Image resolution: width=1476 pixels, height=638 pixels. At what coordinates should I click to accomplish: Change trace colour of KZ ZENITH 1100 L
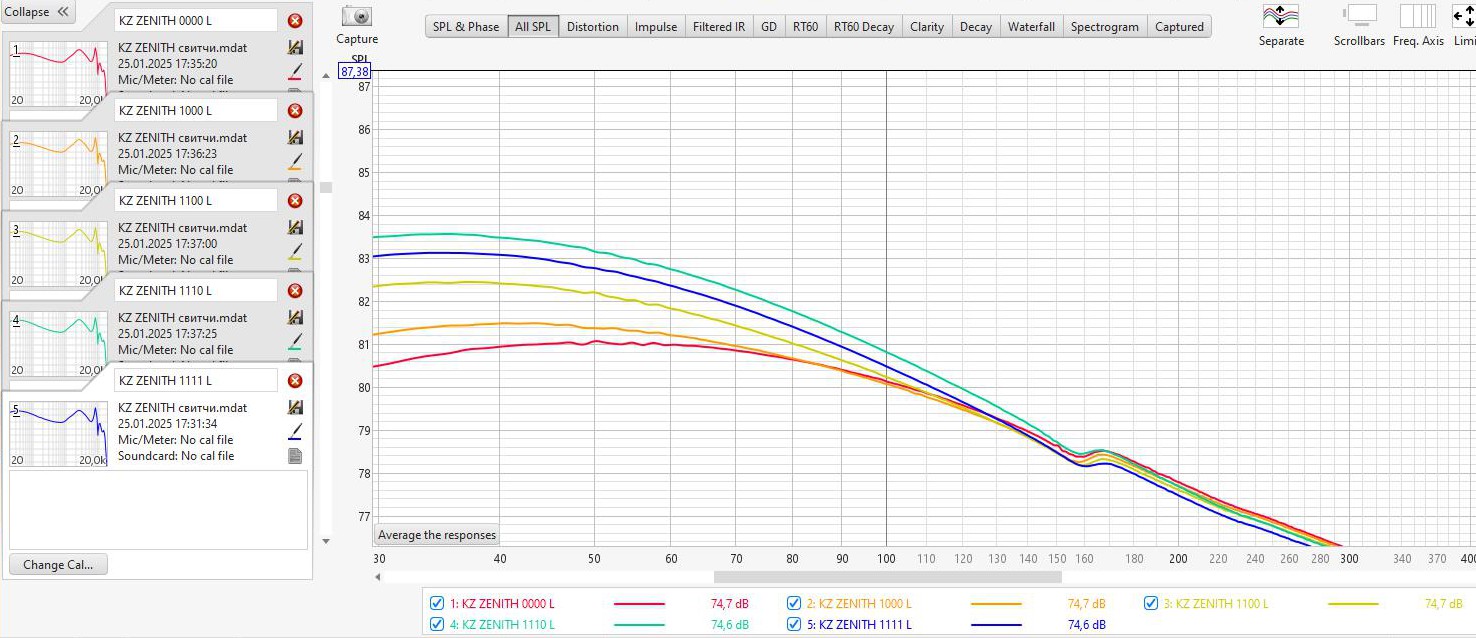295,252
